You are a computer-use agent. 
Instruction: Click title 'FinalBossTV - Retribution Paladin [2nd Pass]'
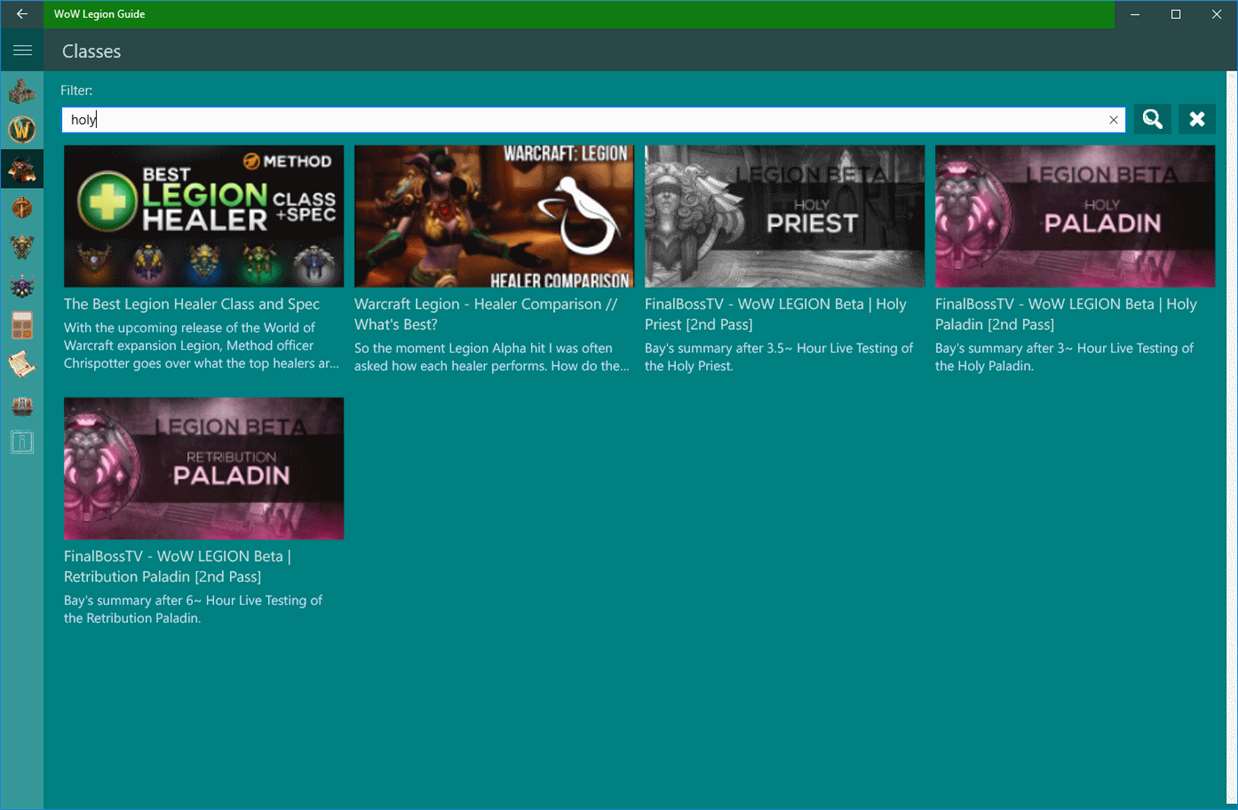tap(178, 566)
